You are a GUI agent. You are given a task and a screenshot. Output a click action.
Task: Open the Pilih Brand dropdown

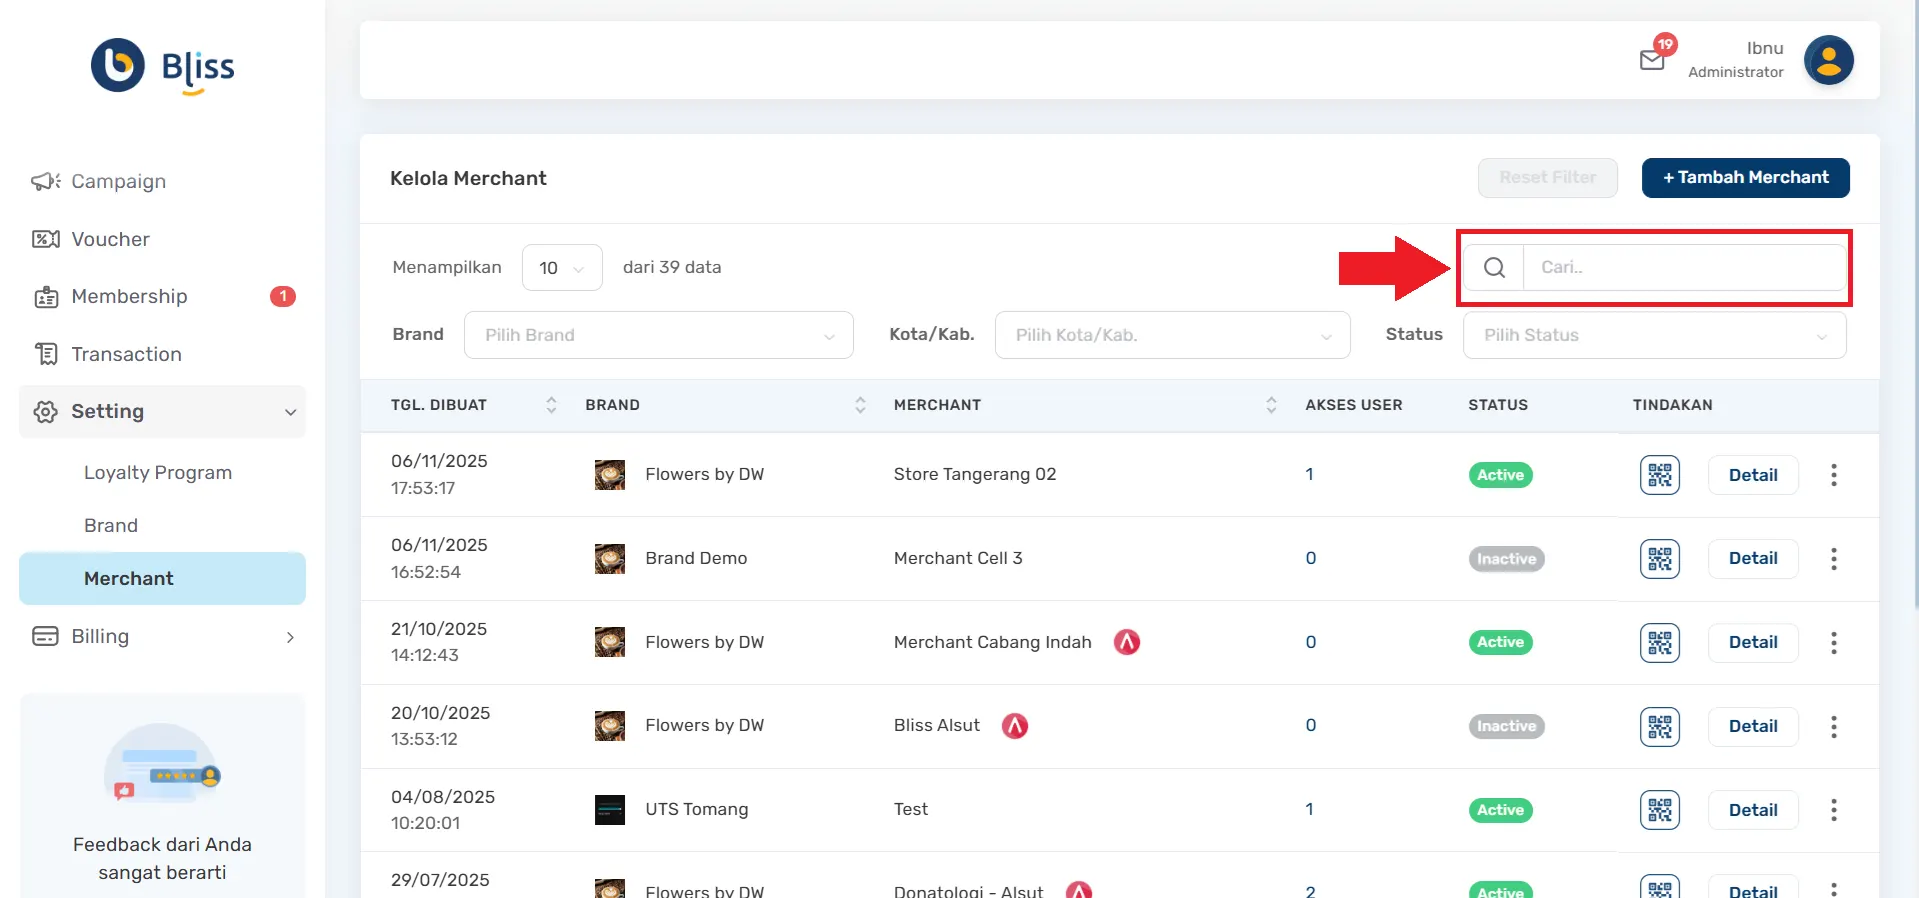(658, 335)
